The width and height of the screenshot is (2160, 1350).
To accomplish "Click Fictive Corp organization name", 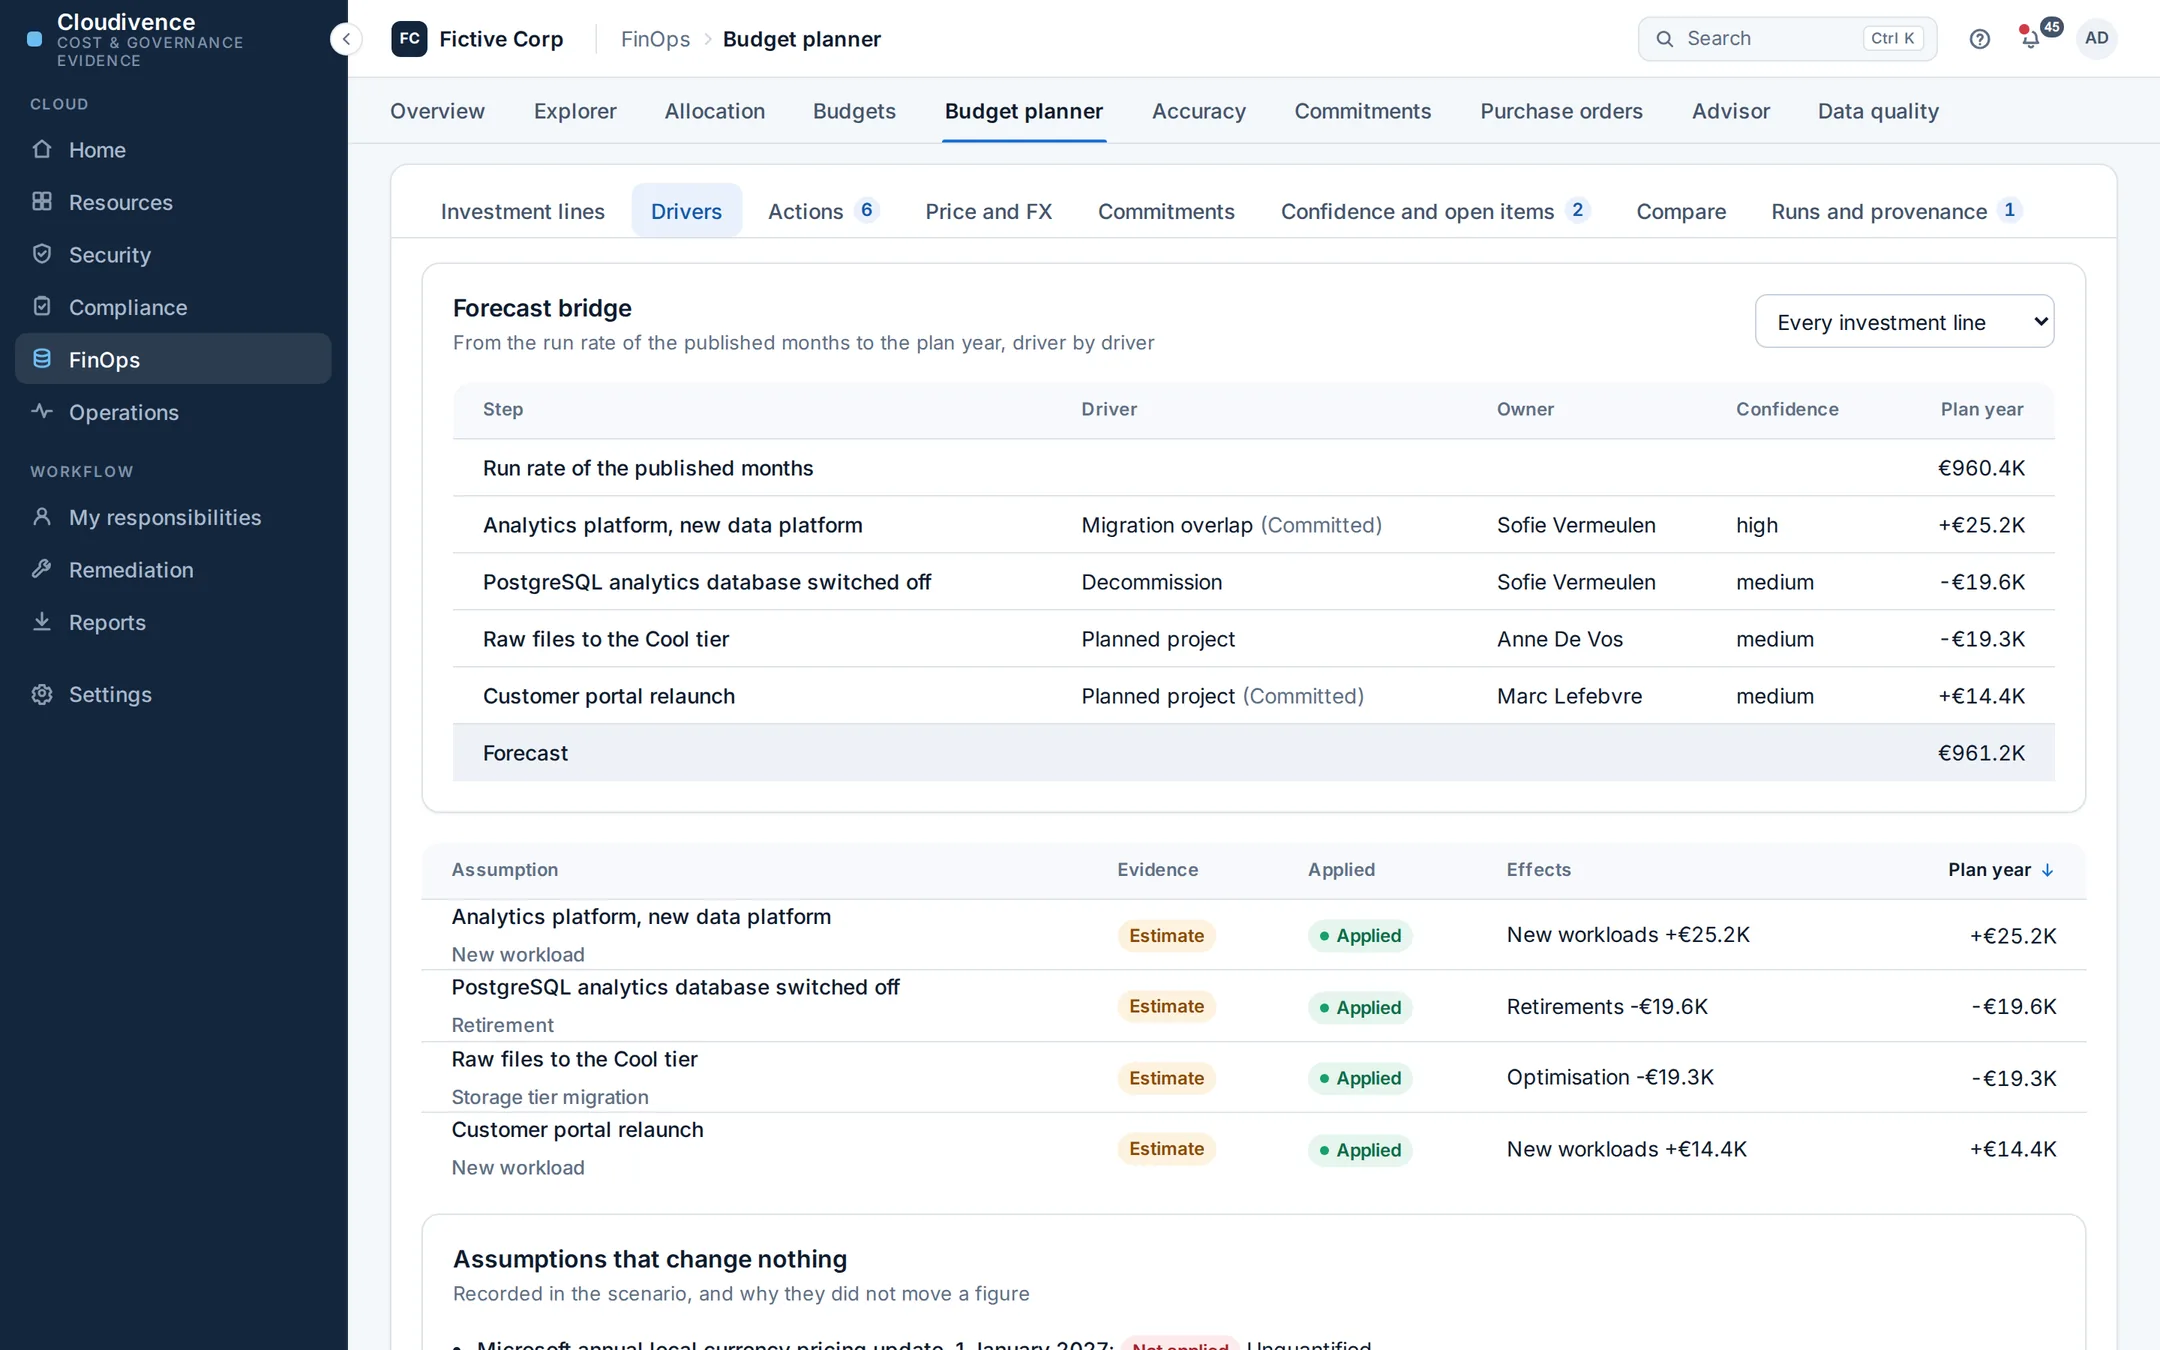I will (501, 39).
